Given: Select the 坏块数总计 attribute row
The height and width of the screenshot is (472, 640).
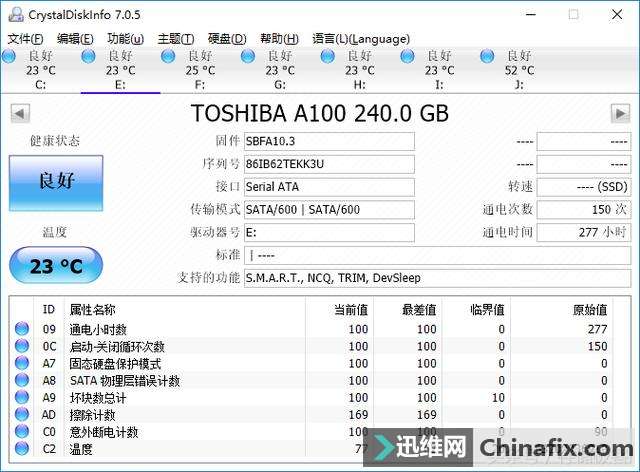Looking at the screenshot, I should pyautogui.click(x=311, y=397).
